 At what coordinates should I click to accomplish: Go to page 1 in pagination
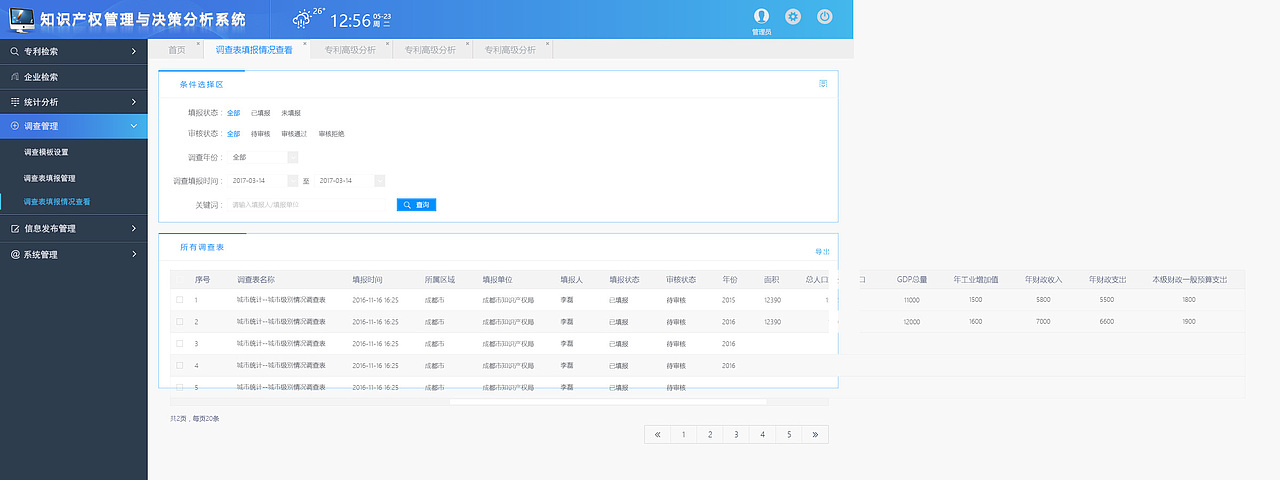click(683, 434)
